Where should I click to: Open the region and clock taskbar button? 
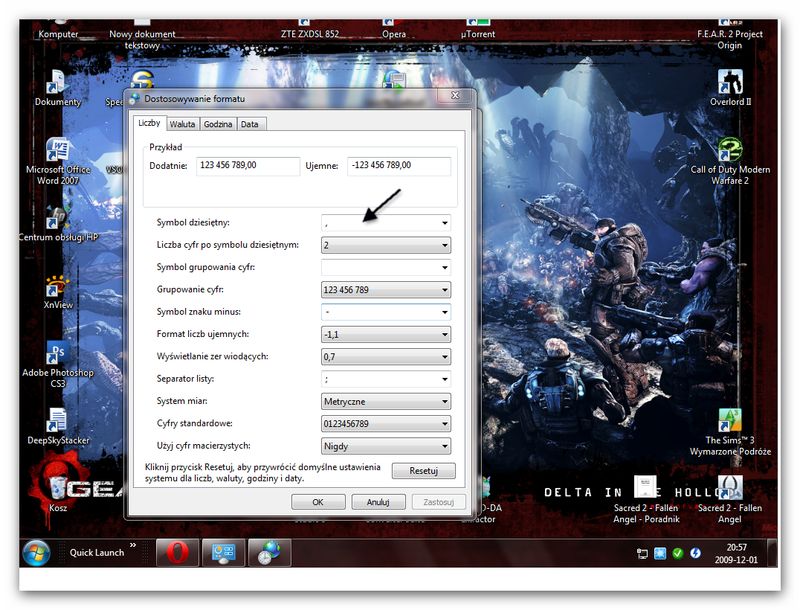coord(269,553)
